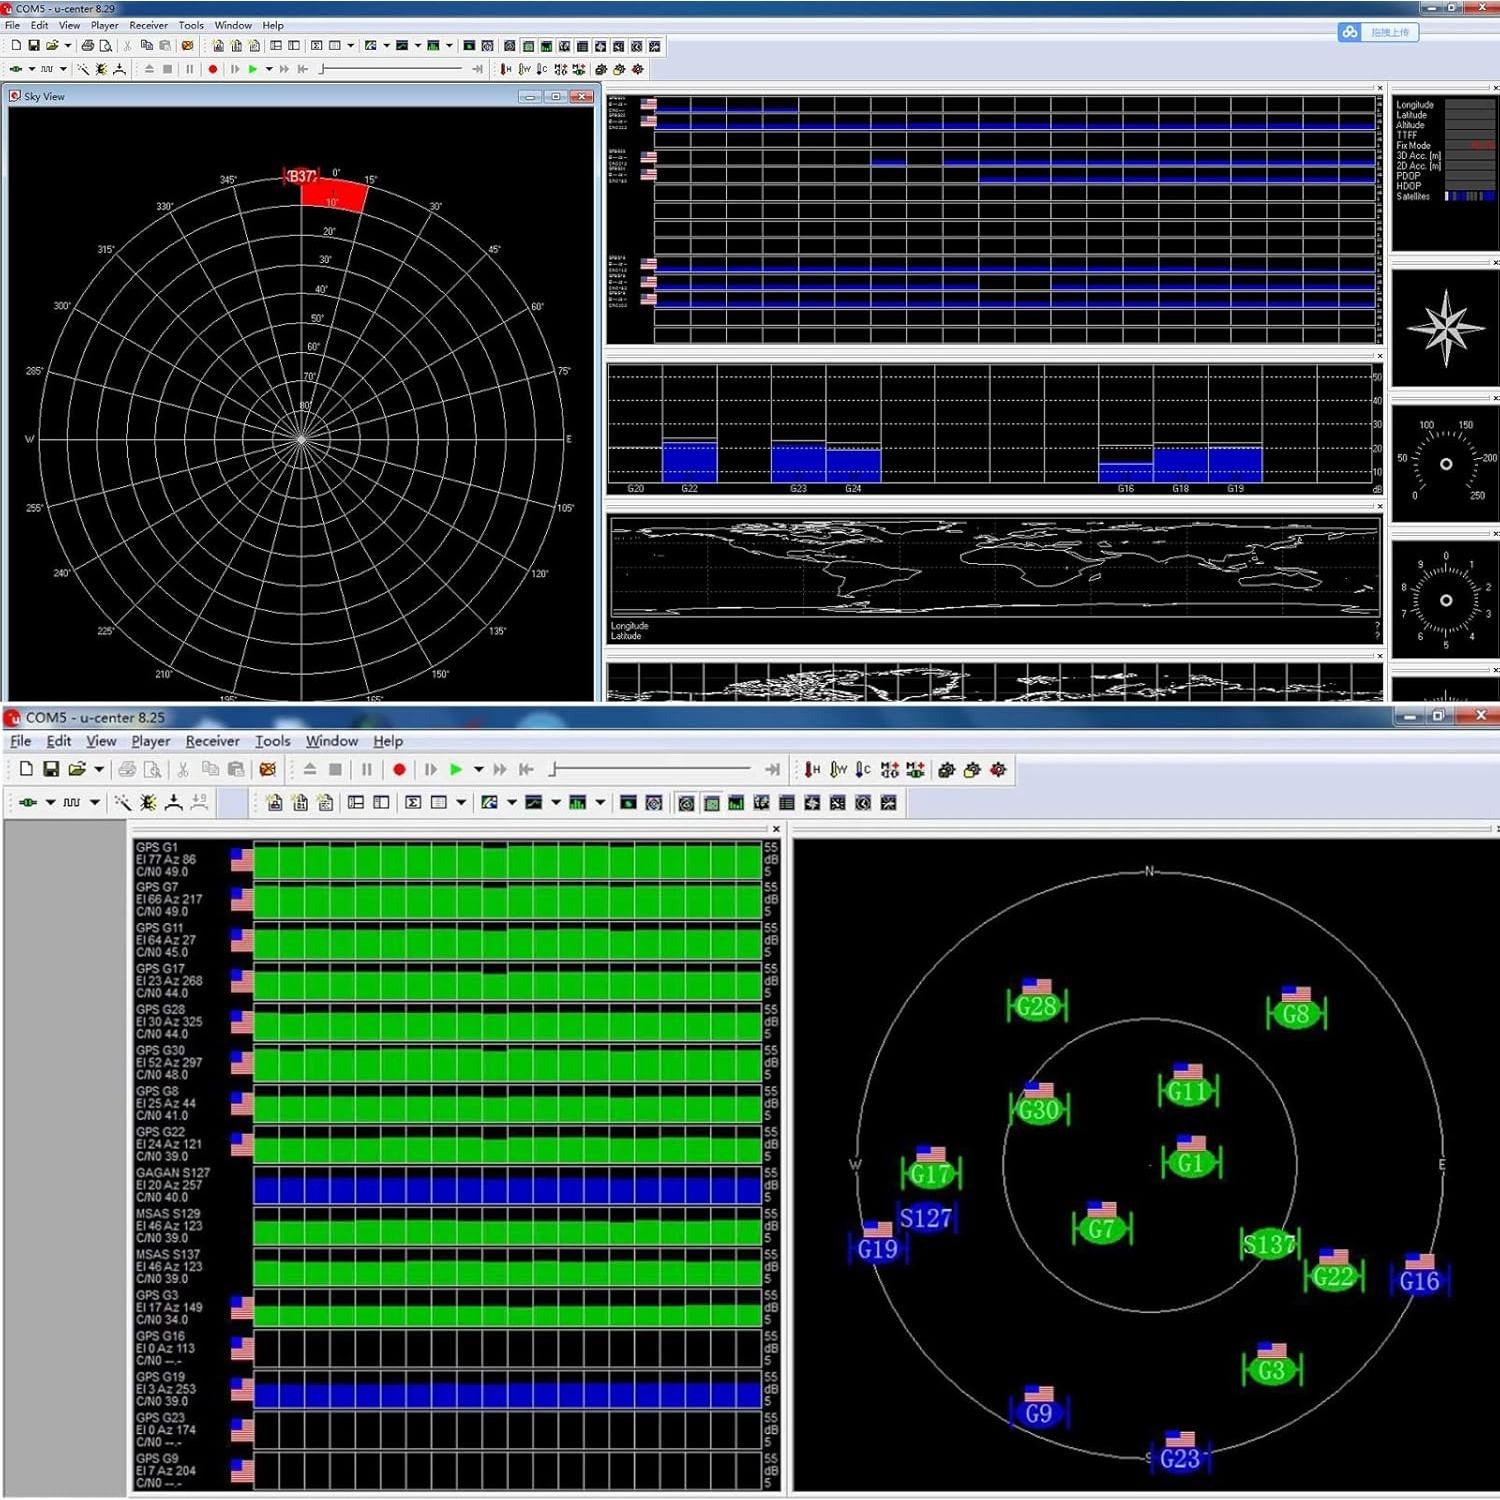Toggle the pressed circular sky-view docking button
Image resolution: width=1500 pixels, height=1500 pixels.
click(x=686, y=803)
